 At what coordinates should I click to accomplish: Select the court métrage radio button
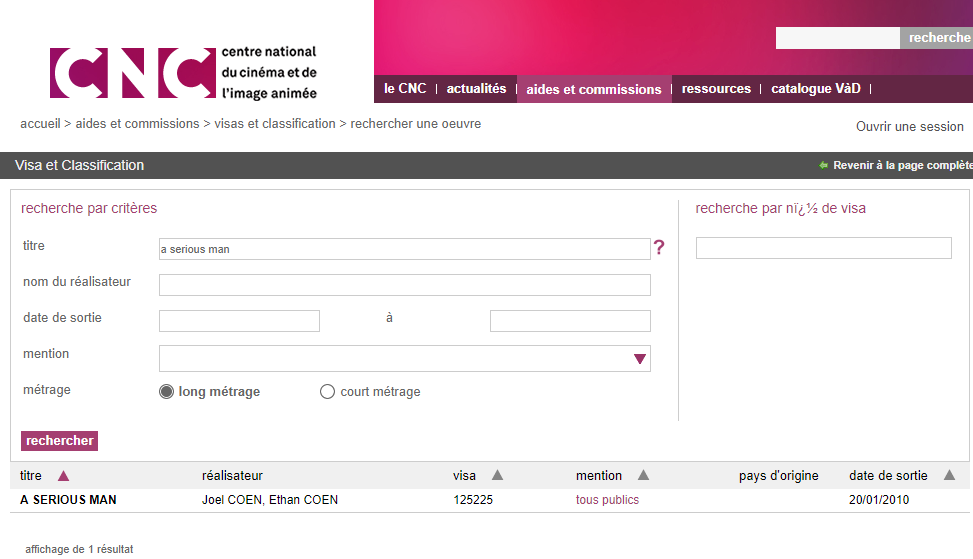click(x=327, y=392)
